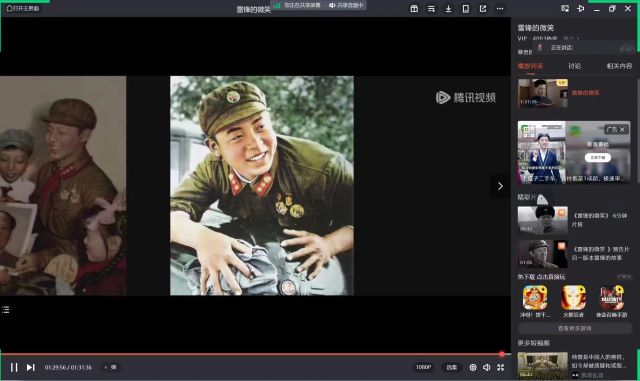Open the three-dots more options menu

pyautogui.click(x=500, y=9)
